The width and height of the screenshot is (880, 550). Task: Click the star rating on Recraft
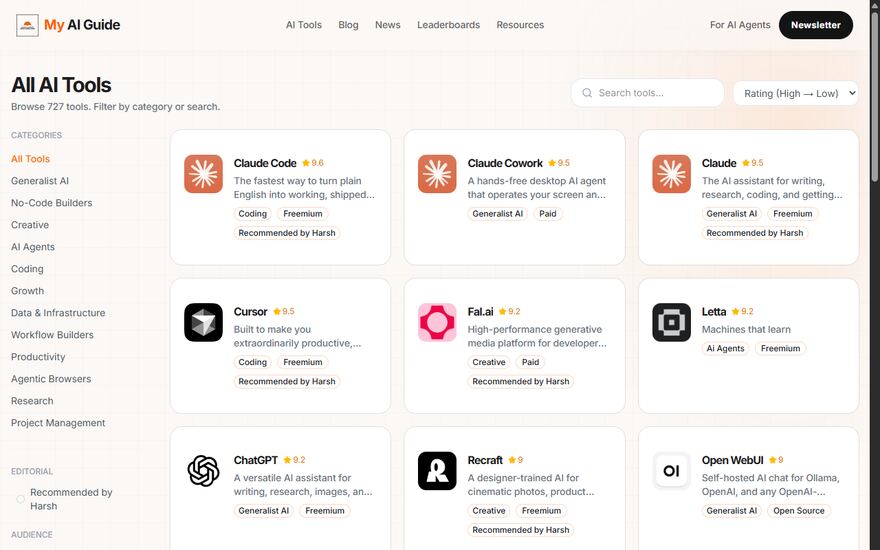coord(516,460)
